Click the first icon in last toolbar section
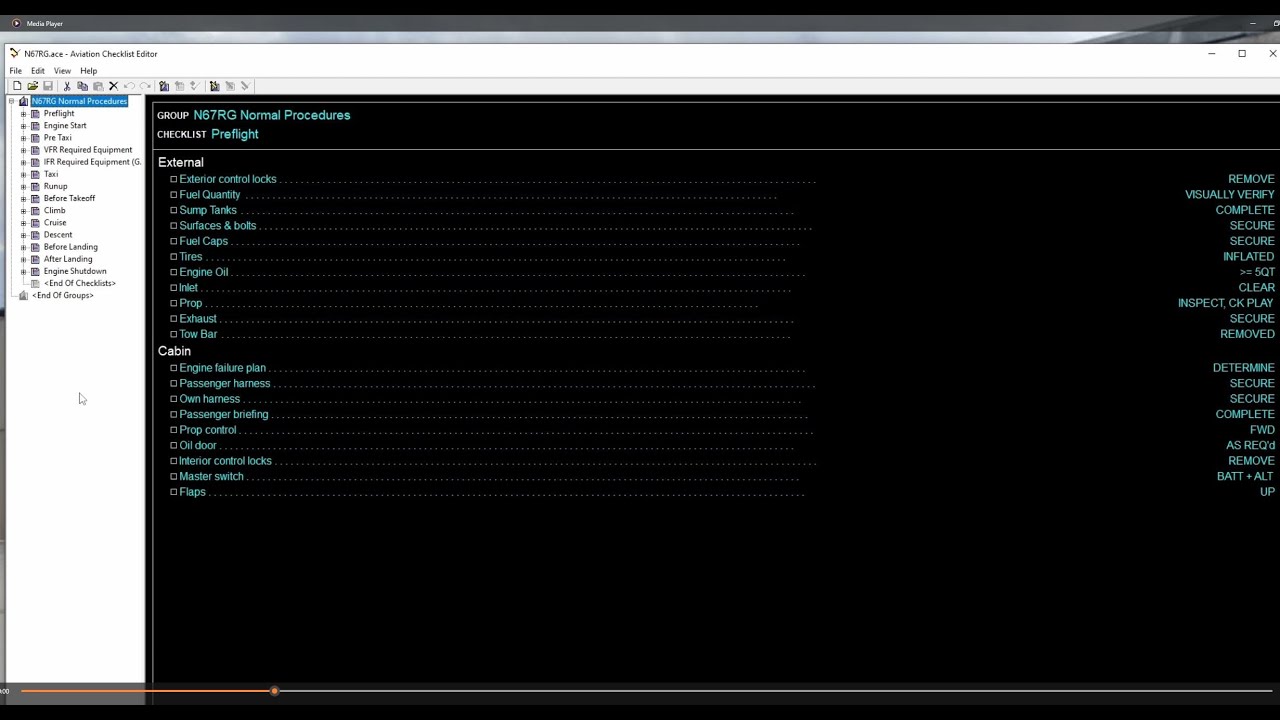Image resolution: width=1280 pixels, height=720 pixels. 214,86
